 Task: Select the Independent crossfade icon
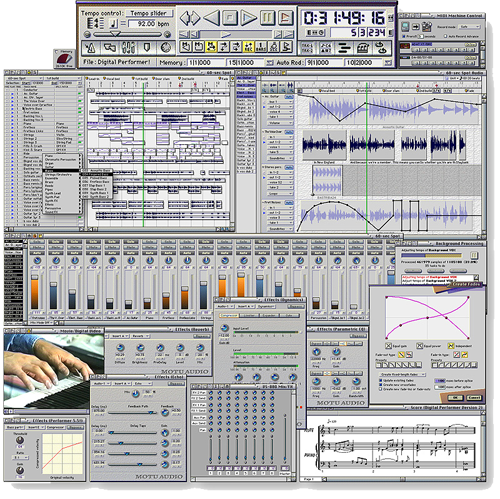(451, 346)
